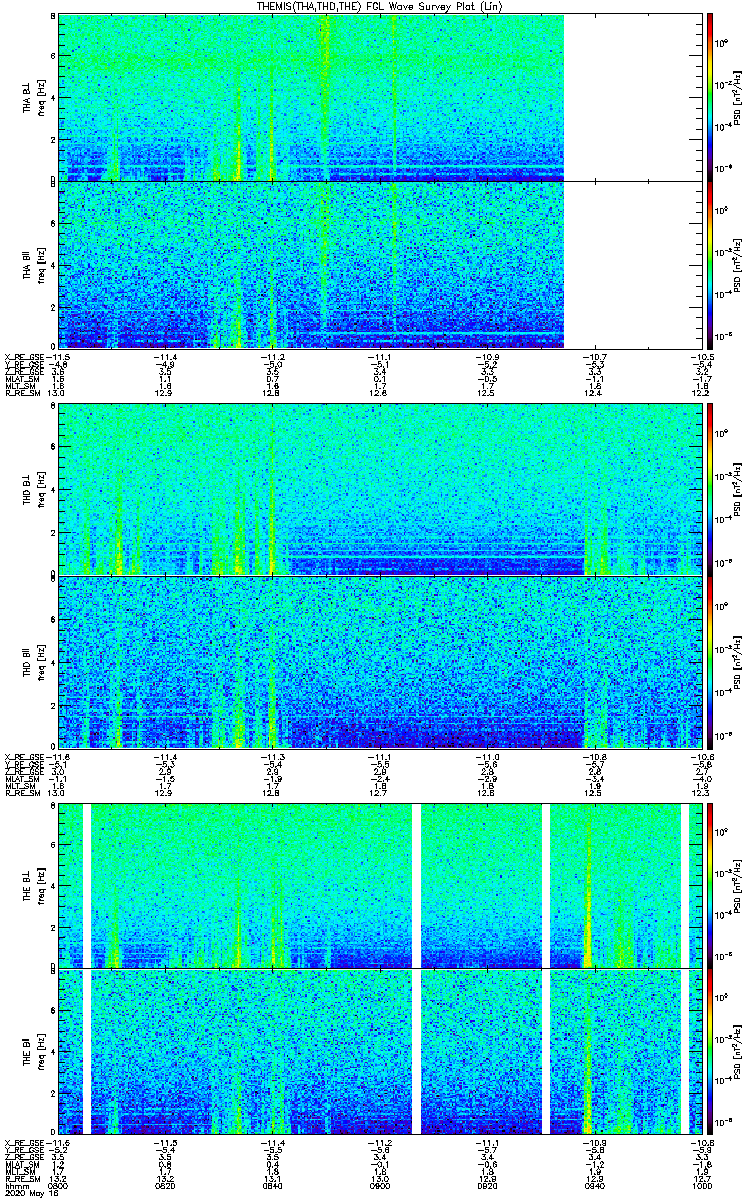Click the hhmm time axis label
Image resolution: width=750 pixels, height=1200 pixels.
(15, 1185)
